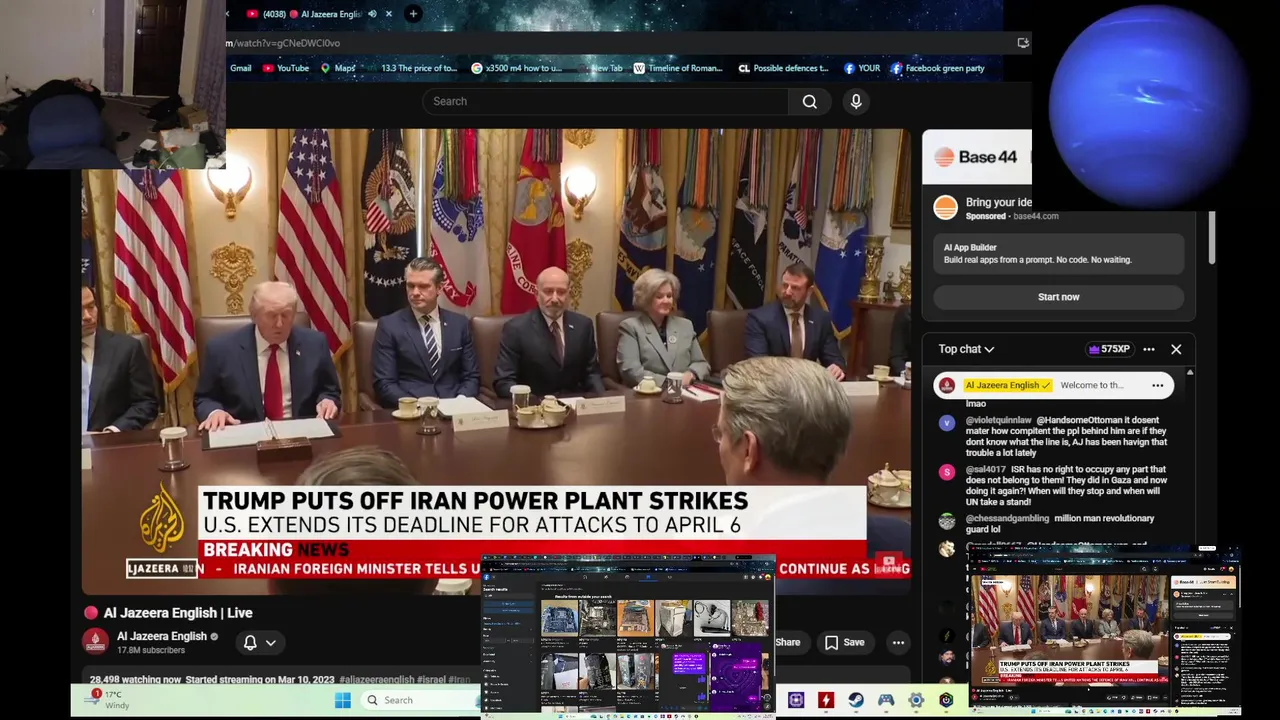The height and width of the screenshot is (720, 1280).
Task: Click the taskbar Search box
Action: [x=420, y=700]
